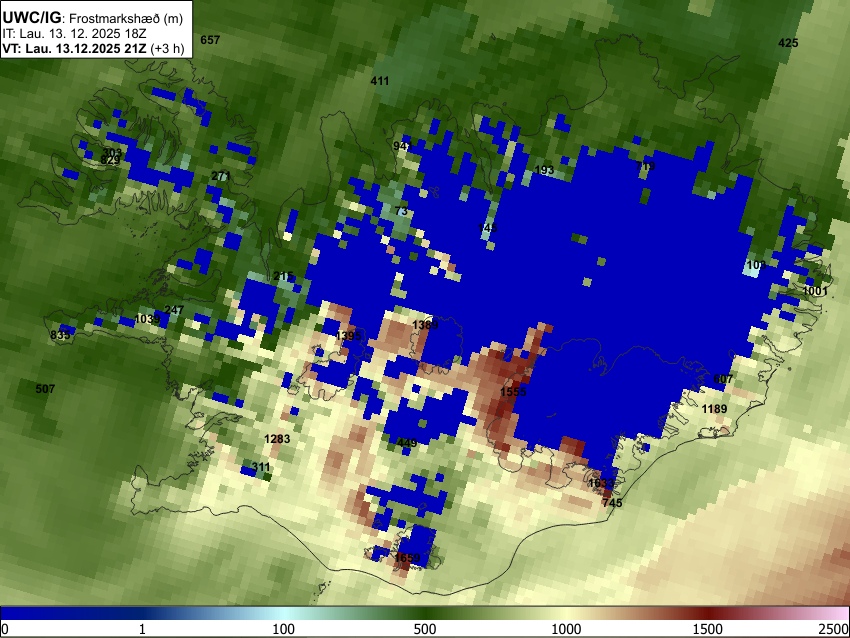Click the 1283 map value

pyautogui.click(x=277, y=439)
